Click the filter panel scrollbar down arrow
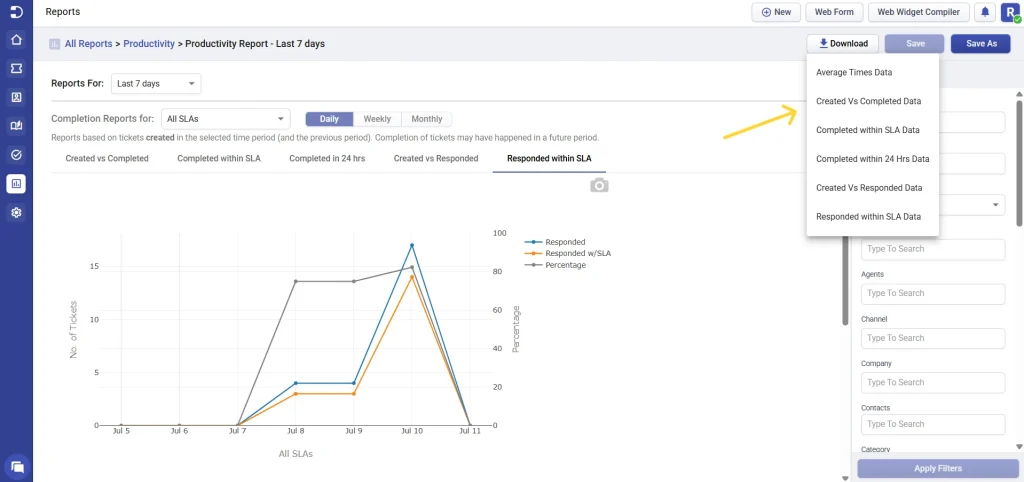Image resolution: width=1024 pixels, height=482 pixels. click(x=1019, y=447)
